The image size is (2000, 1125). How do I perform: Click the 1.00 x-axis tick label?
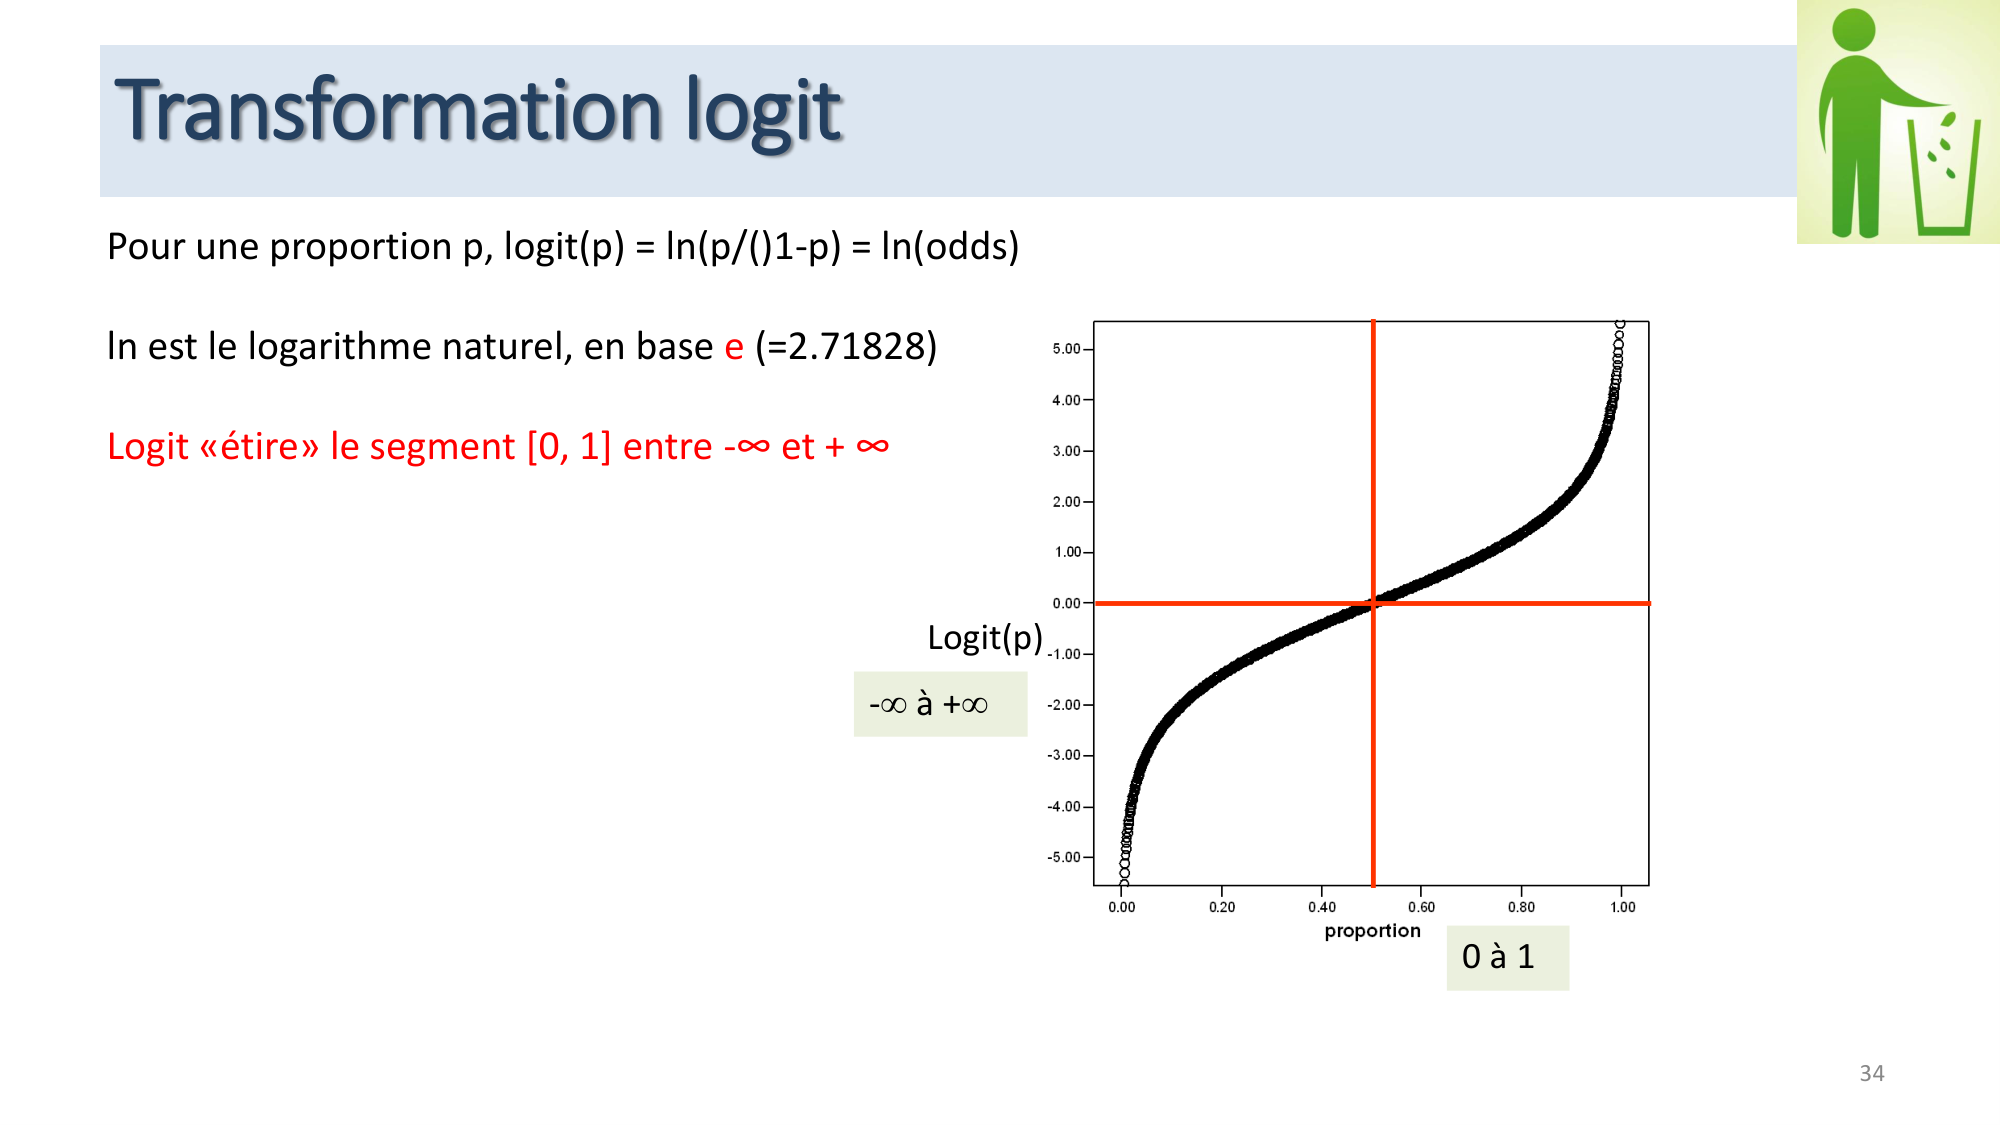click(1622, 907)
